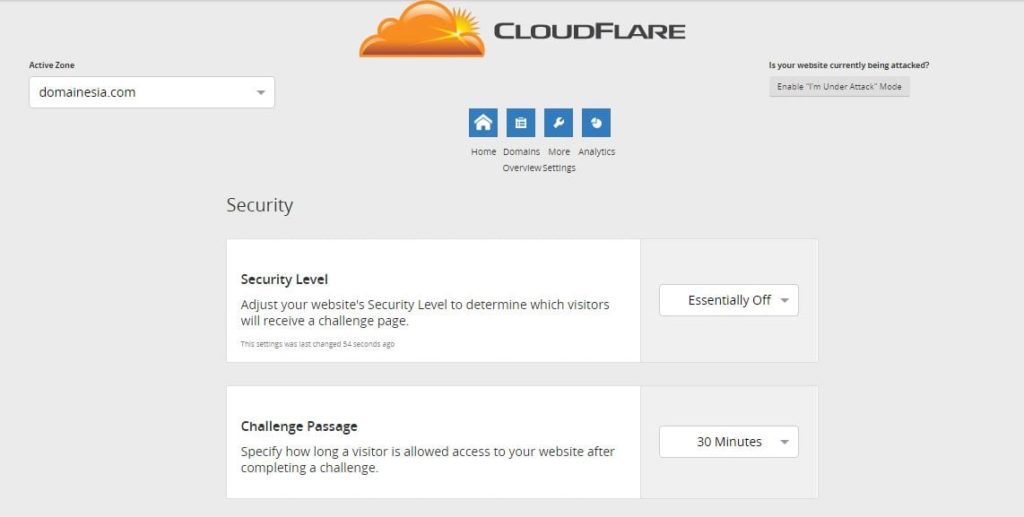Viewport: 1024px width, 517px height.
Task: Expand the Active Zone domain dropdown
Action: pyautogui.click(x=152, y=92)
